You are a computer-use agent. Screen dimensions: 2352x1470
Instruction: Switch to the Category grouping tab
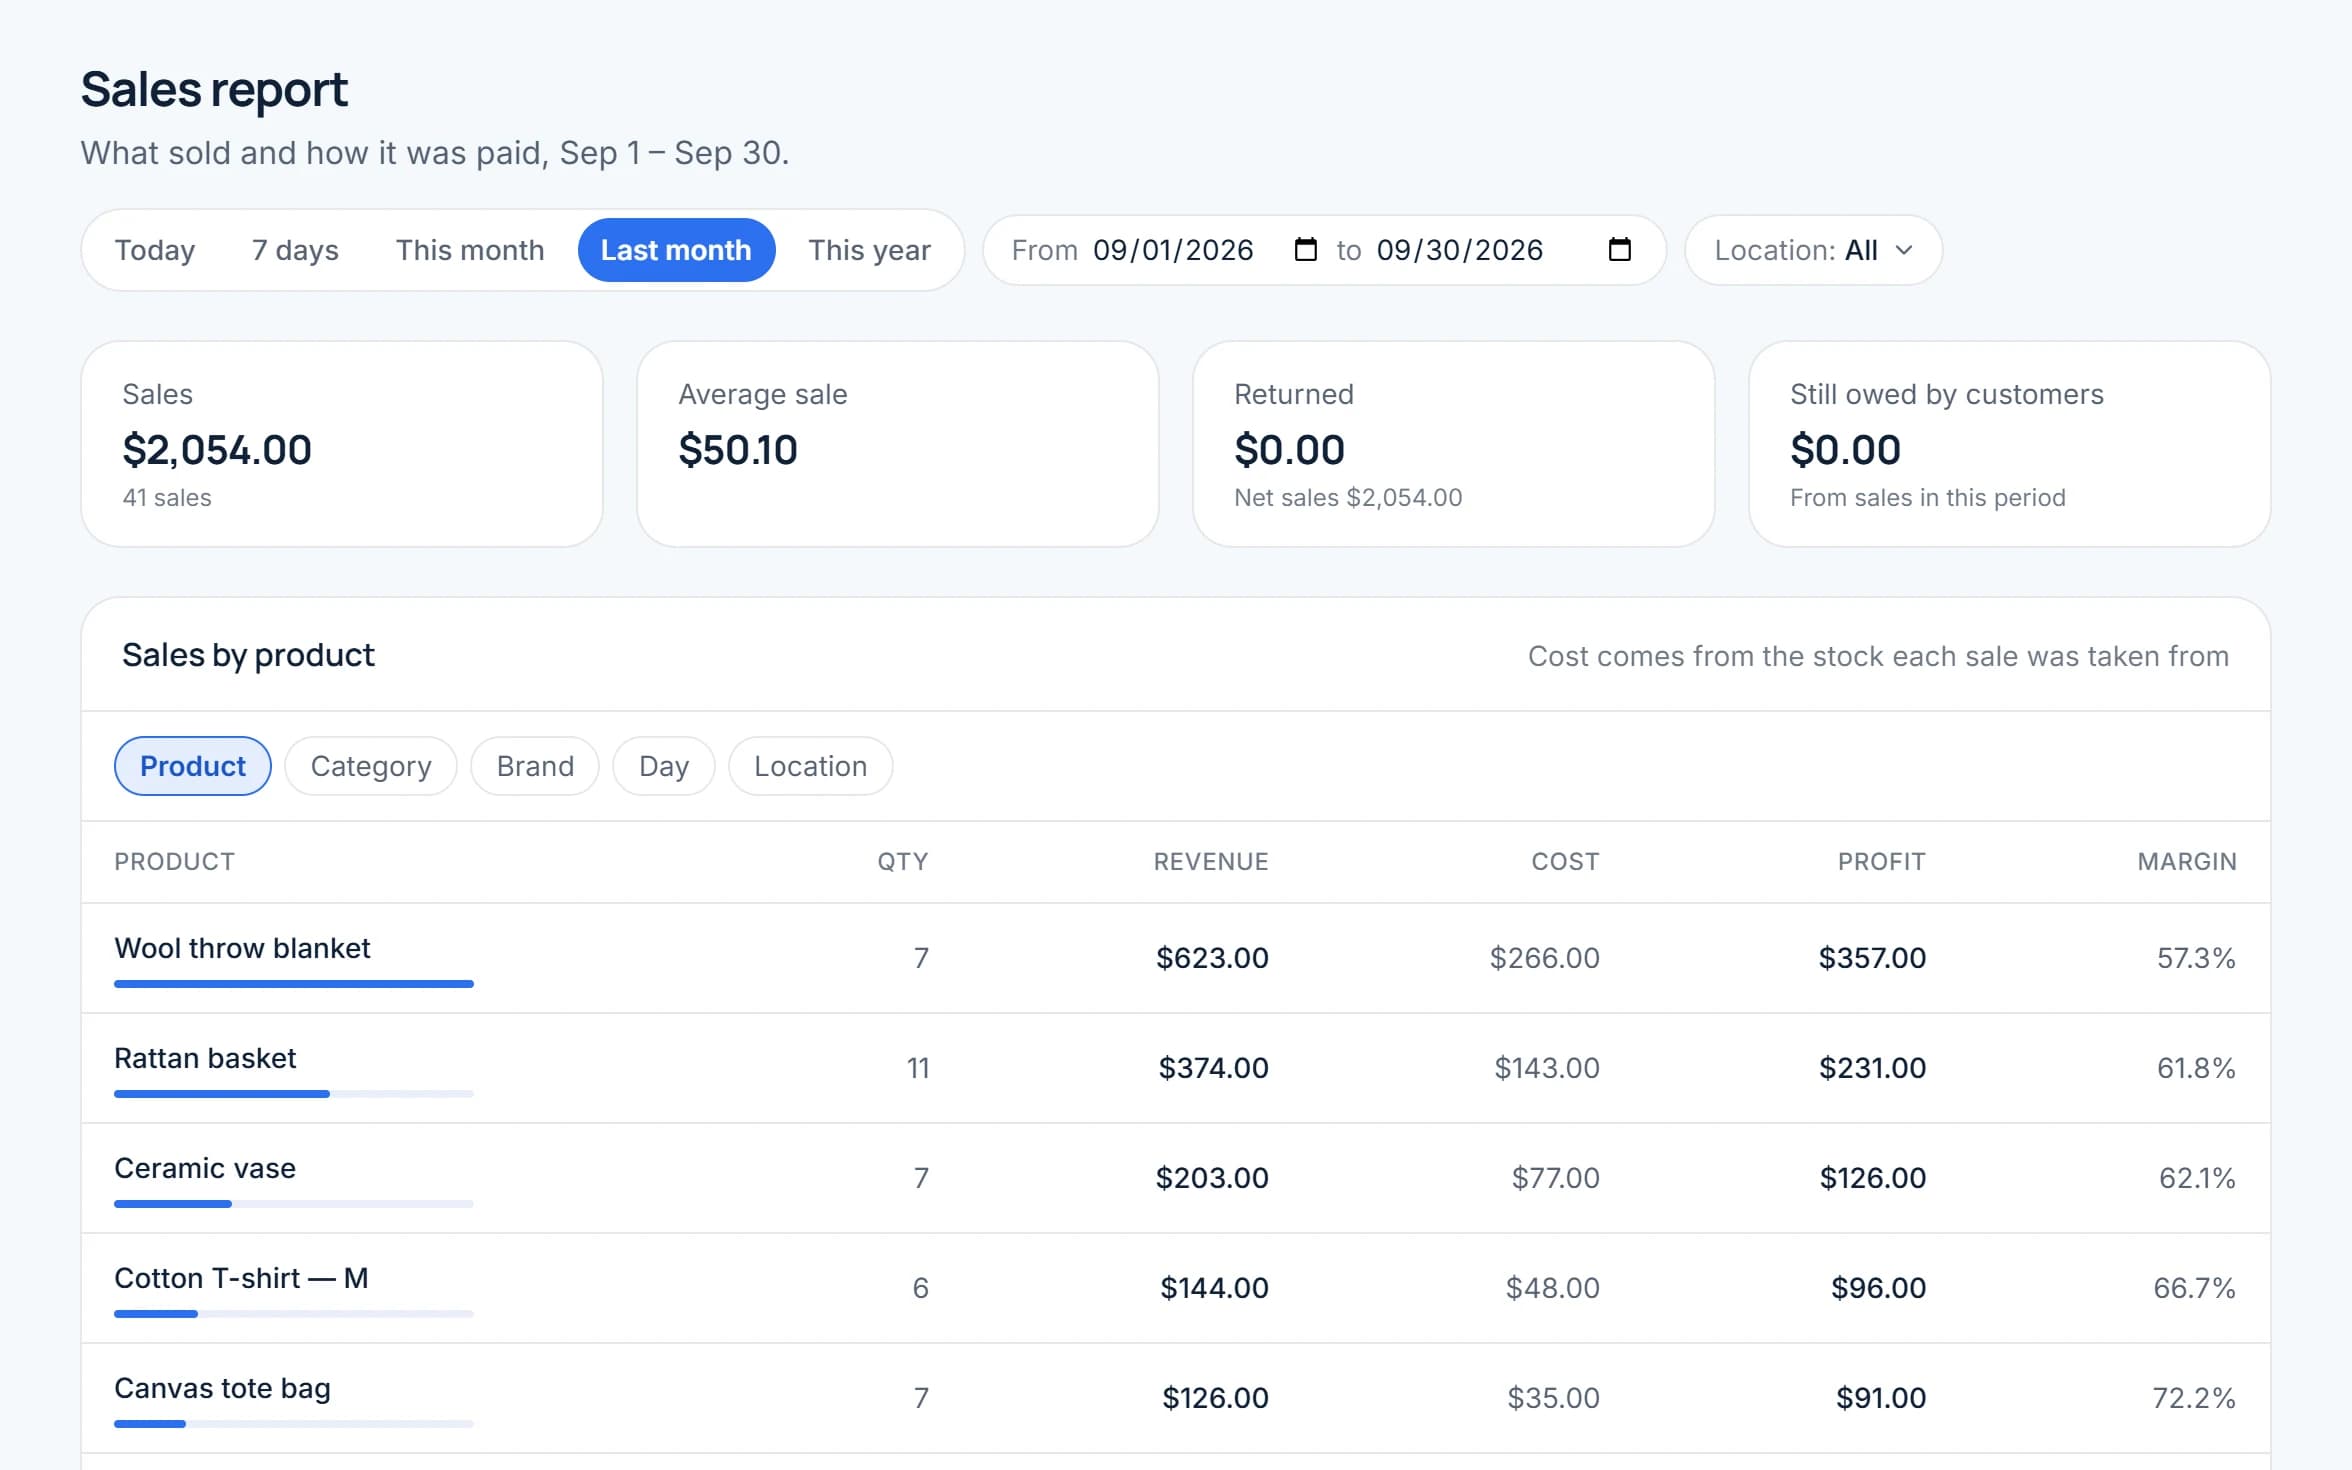click(x=371, y=766)
